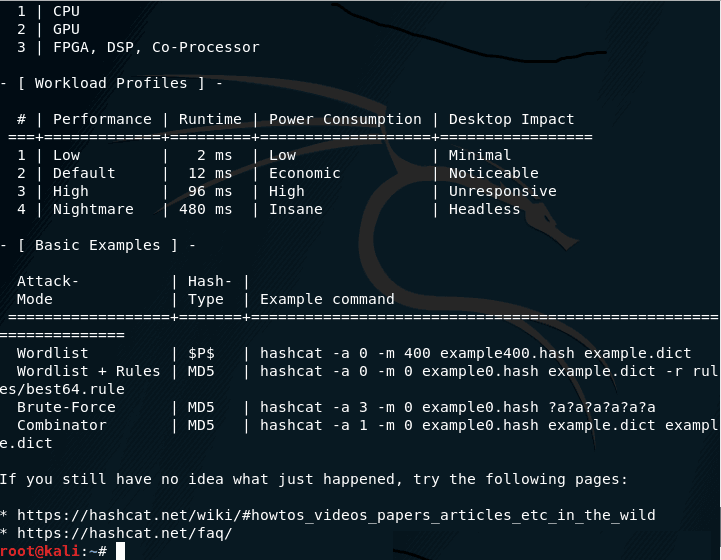This screenshot has width=721, height=560.
Task: Click the 'Default' performance entry
Action: click(84, 173)
